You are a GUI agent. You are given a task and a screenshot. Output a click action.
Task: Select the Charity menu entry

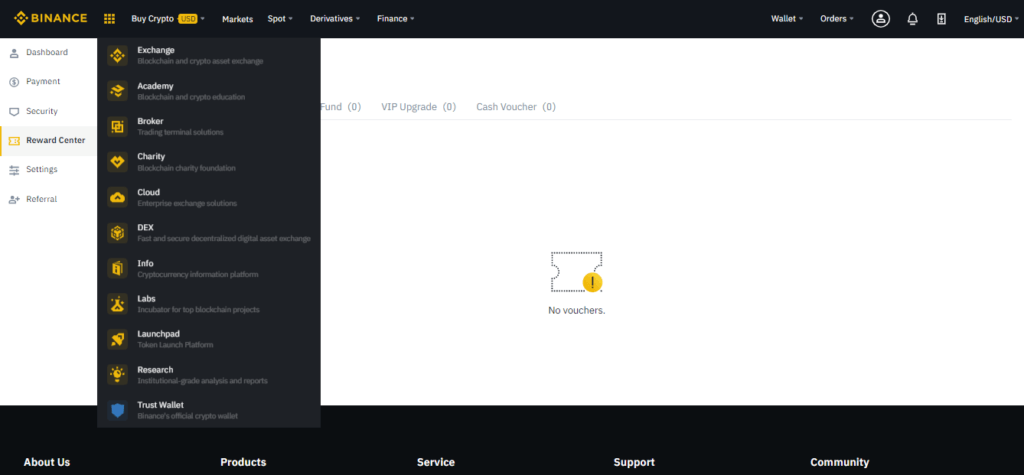(209, 161)
